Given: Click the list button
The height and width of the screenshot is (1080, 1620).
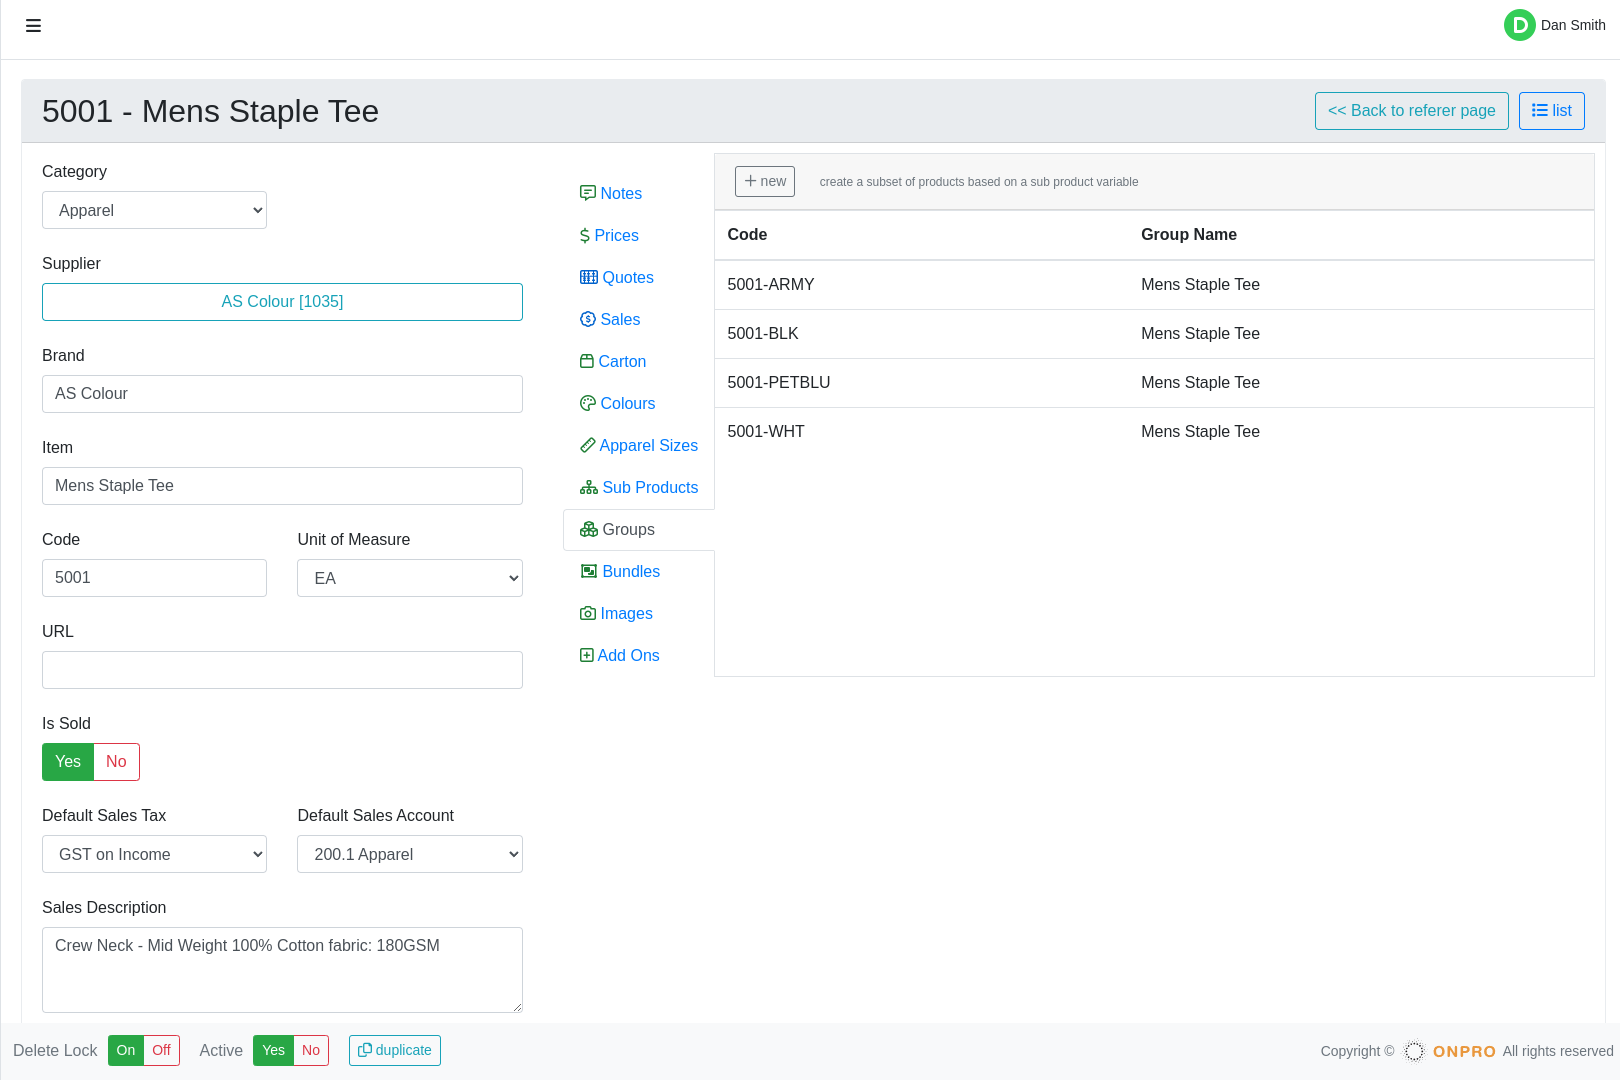Looking at the screenshot, I should point(1551,111).
